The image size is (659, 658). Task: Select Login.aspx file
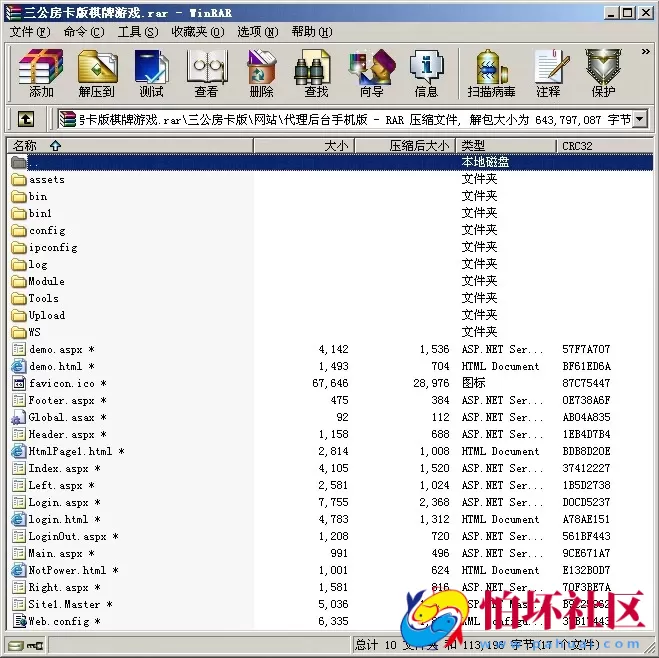pos(56,503)
